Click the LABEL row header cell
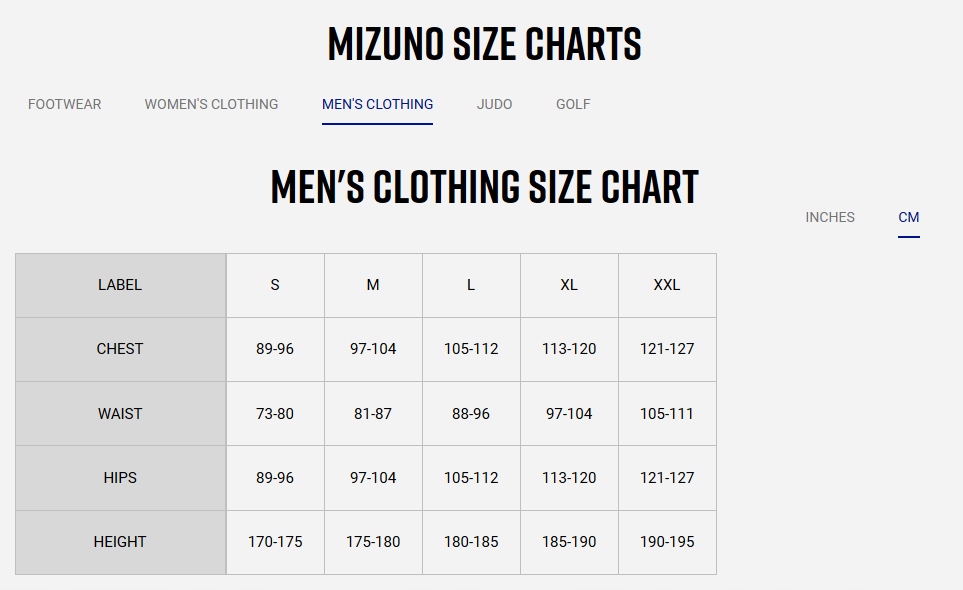The height and width of the screenshot is (590, 963). point(120,285)
